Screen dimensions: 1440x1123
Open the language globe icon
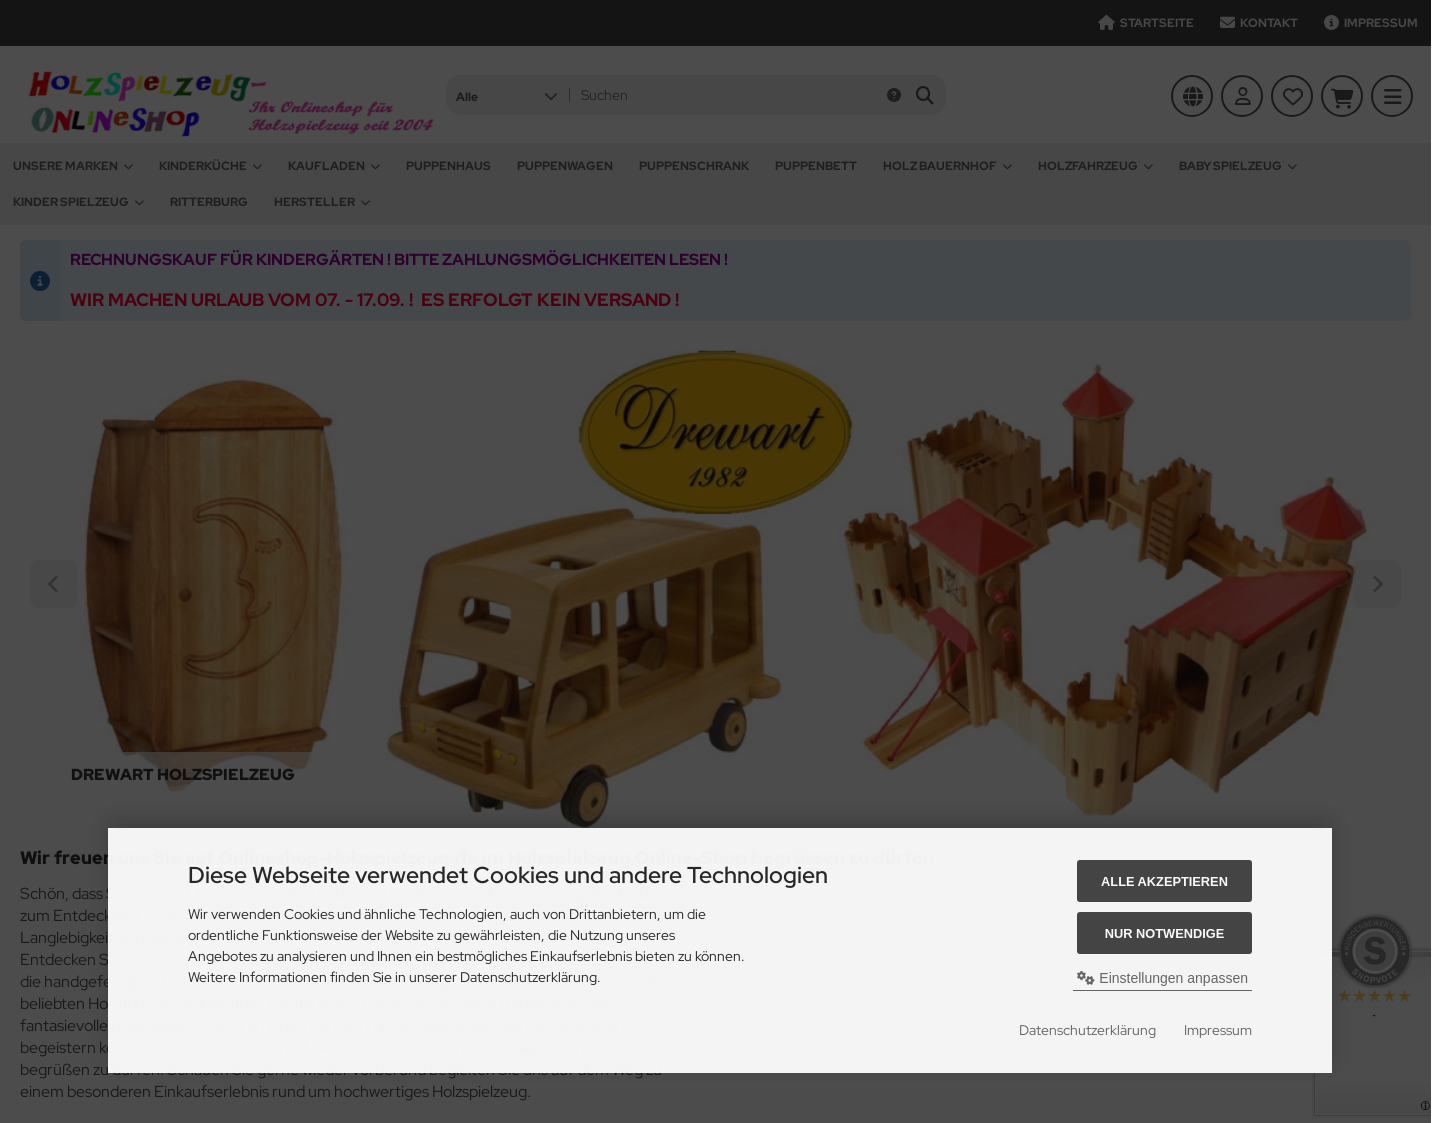pos(1192,96)
